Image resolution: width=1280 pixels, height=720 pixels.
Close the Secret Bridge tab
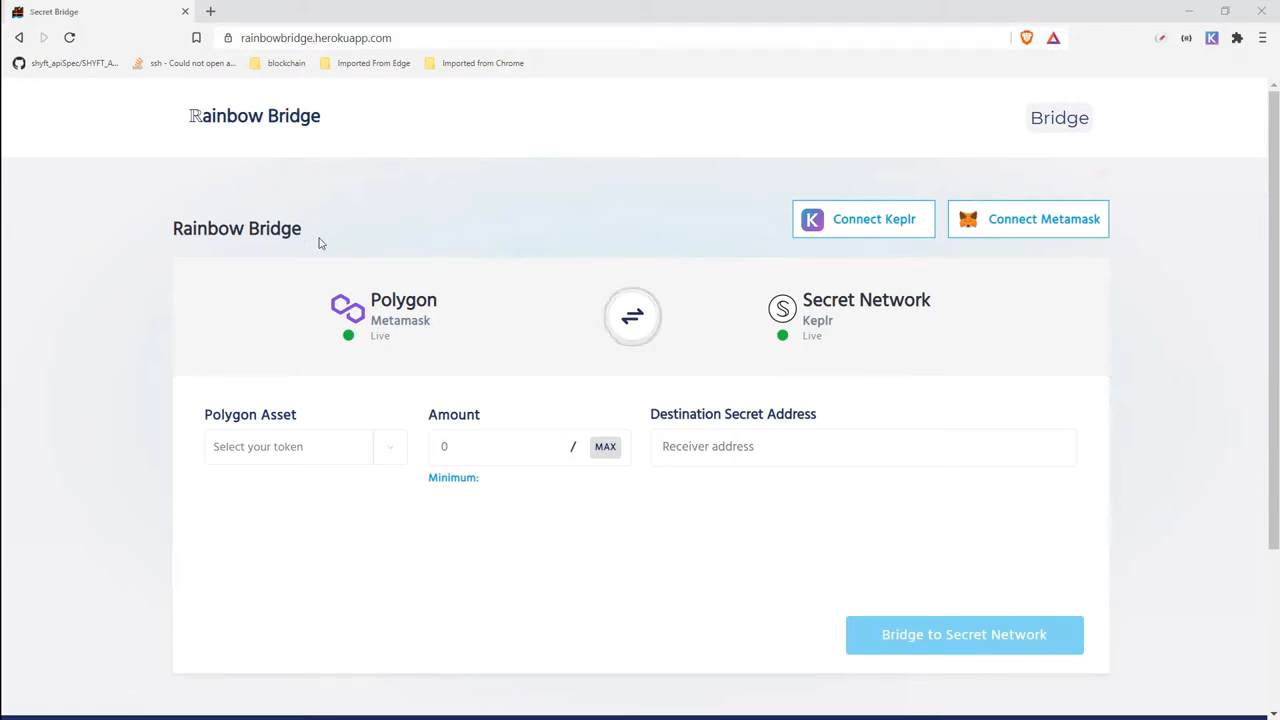[185, 12]
